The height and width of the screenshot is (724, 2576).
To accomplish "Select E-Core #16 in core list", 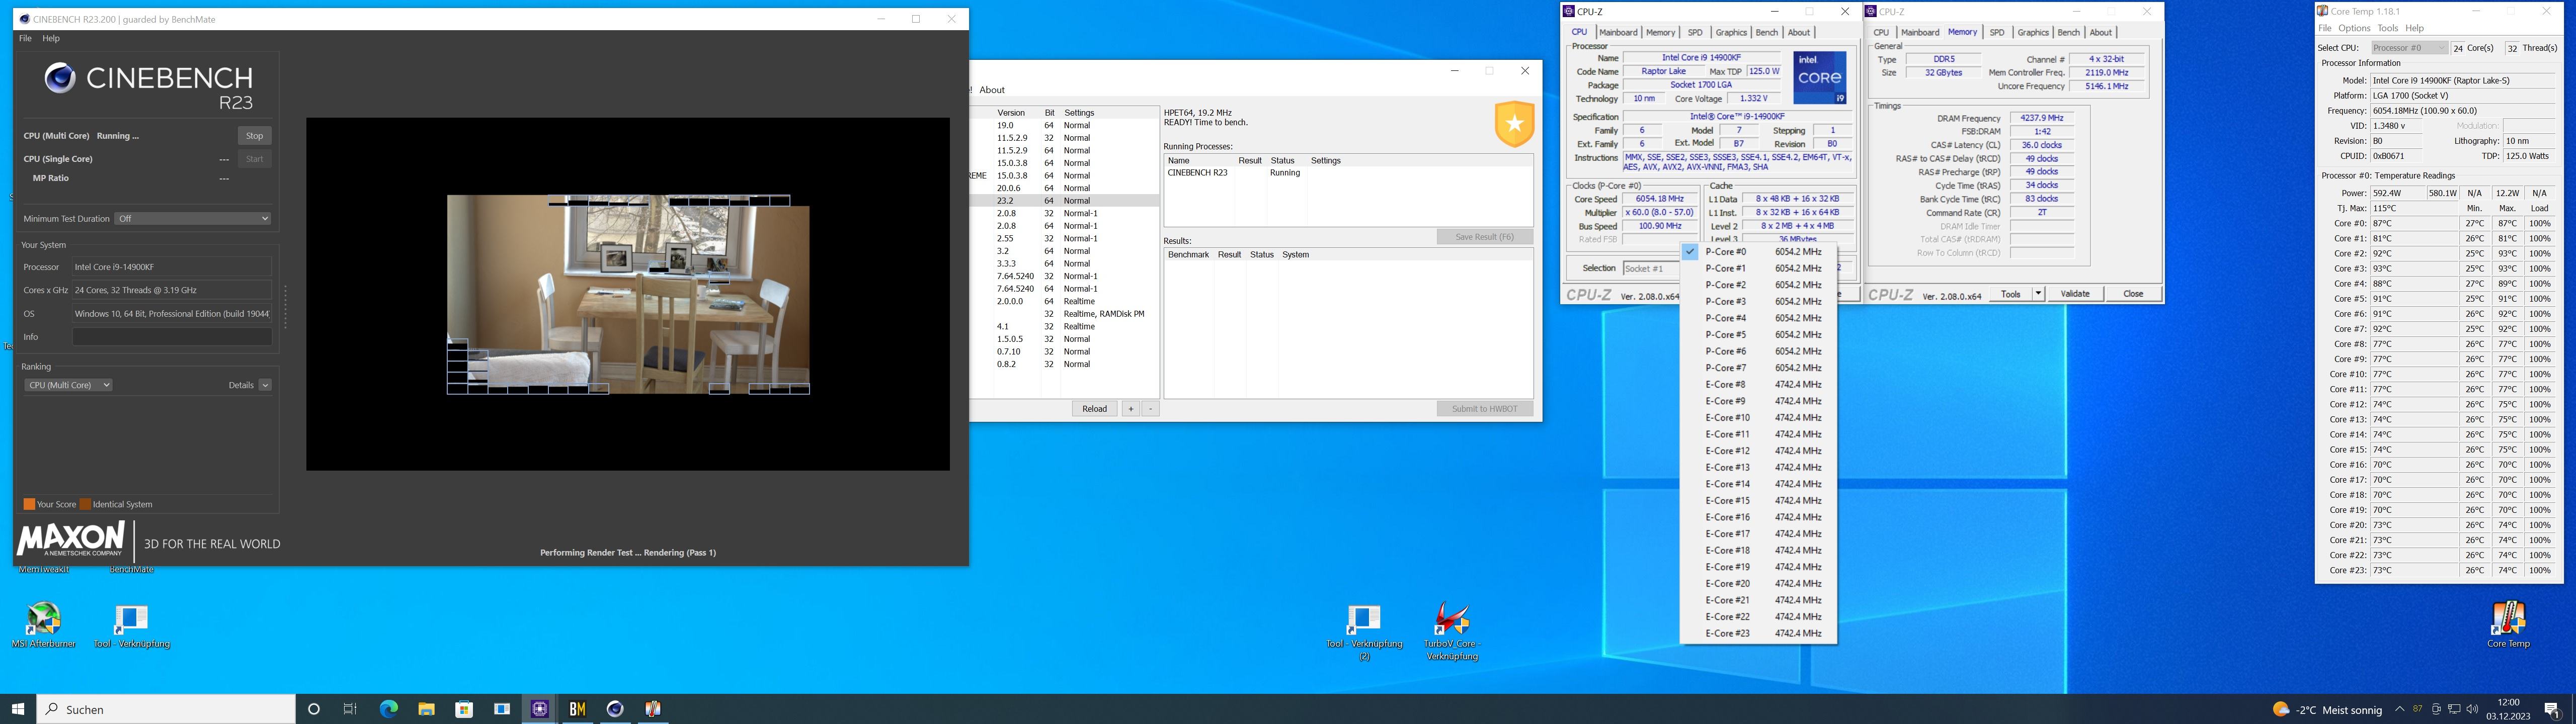I will tap(1759, 517).
